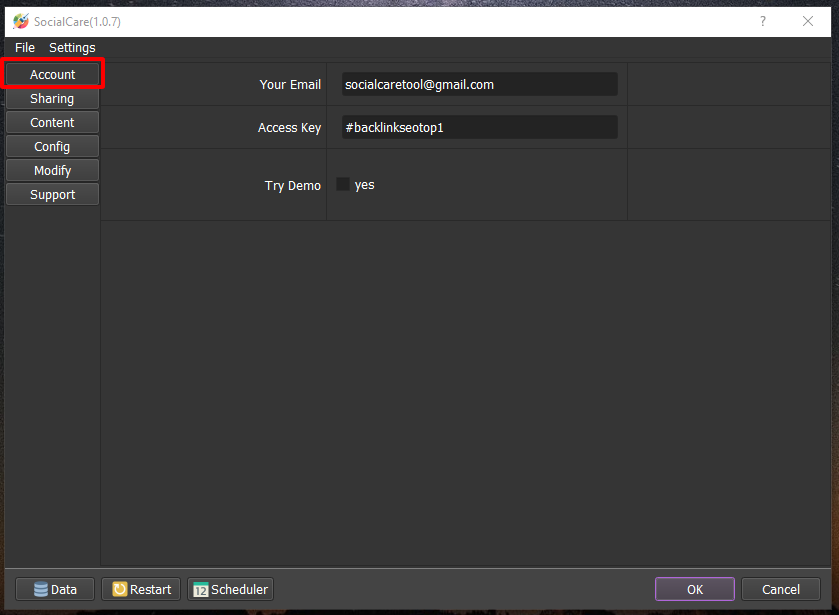Go to the Config tab
Viewport: 839px width, 615px height.
coord(52,147)
